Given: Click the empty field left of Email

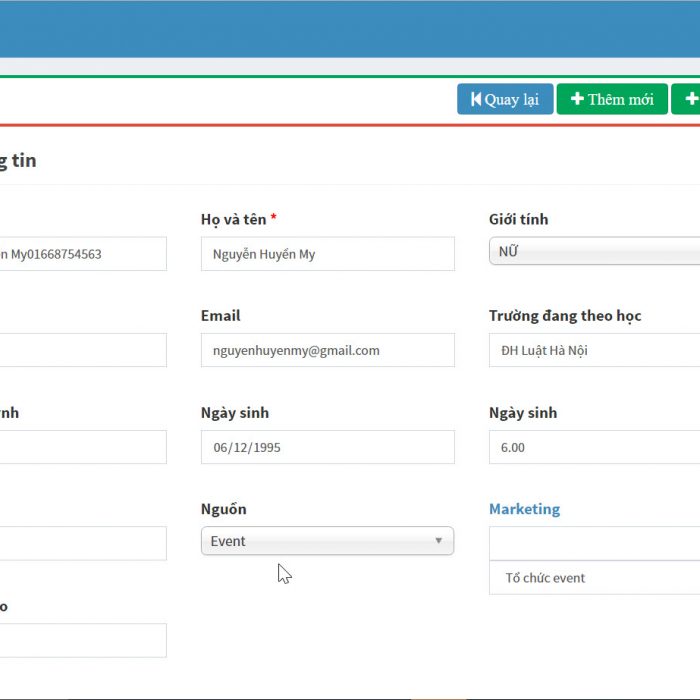Looking at the screenshot, I should pos(82,350).
